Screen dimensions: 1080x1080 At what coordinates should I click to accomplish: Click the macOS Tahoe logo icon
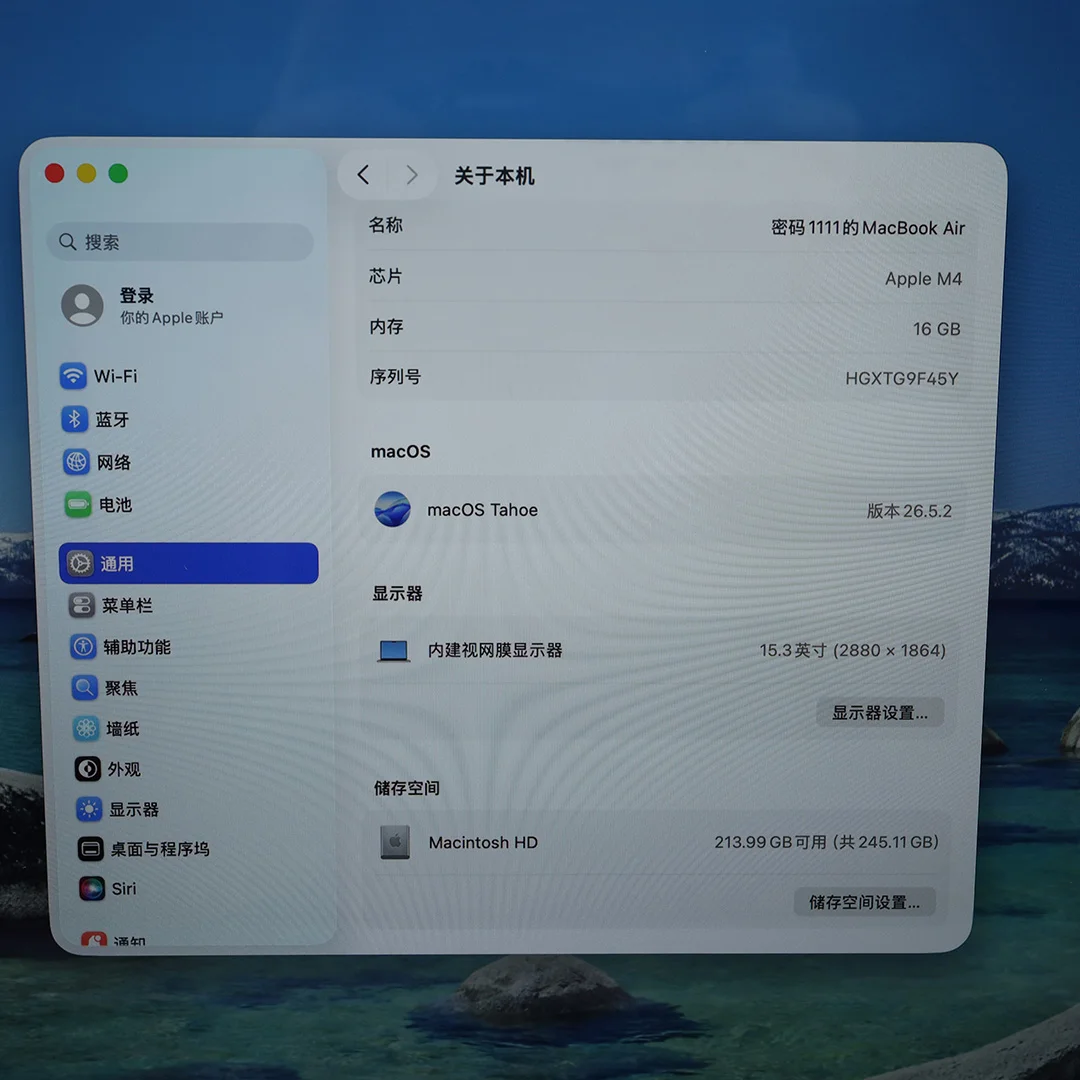(x=393, y=509)
